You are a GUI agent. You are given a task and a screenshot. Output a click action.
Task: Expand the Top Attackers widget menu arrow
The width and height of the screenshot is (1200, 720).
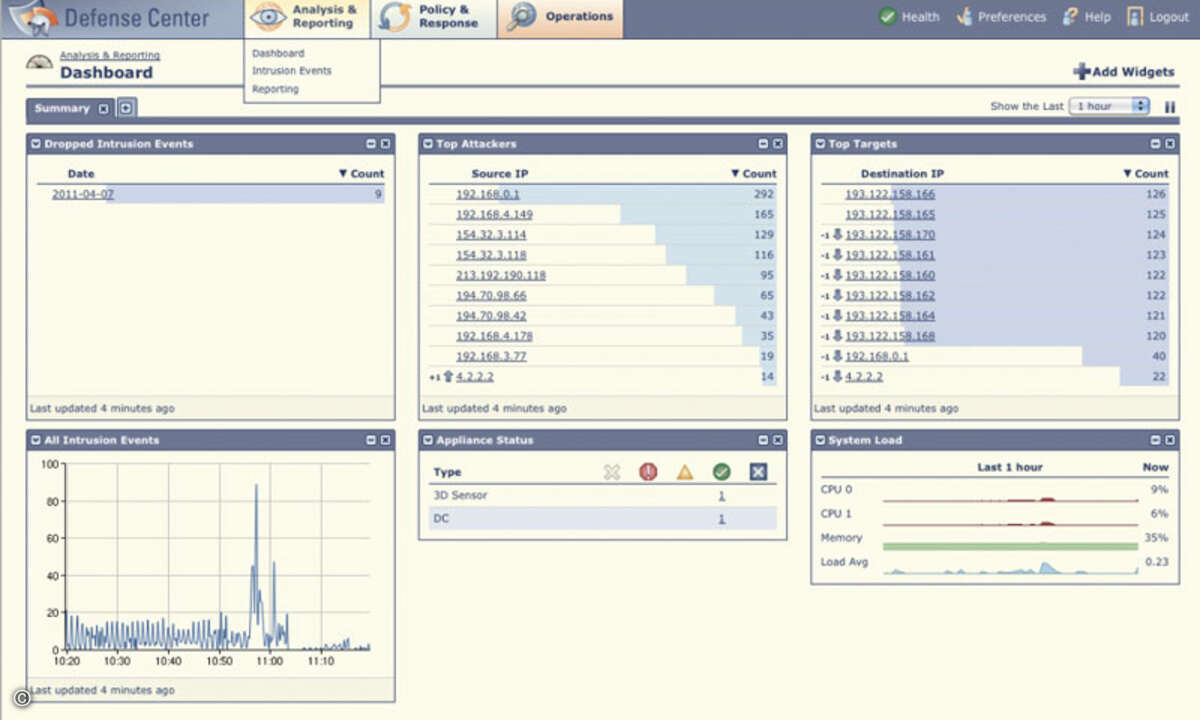click(428, 144)
